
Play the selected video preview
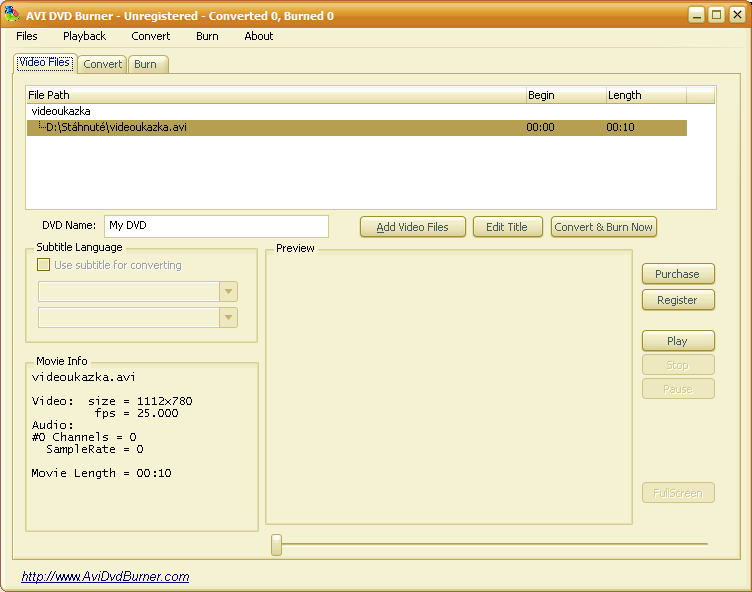coord(677,341)
